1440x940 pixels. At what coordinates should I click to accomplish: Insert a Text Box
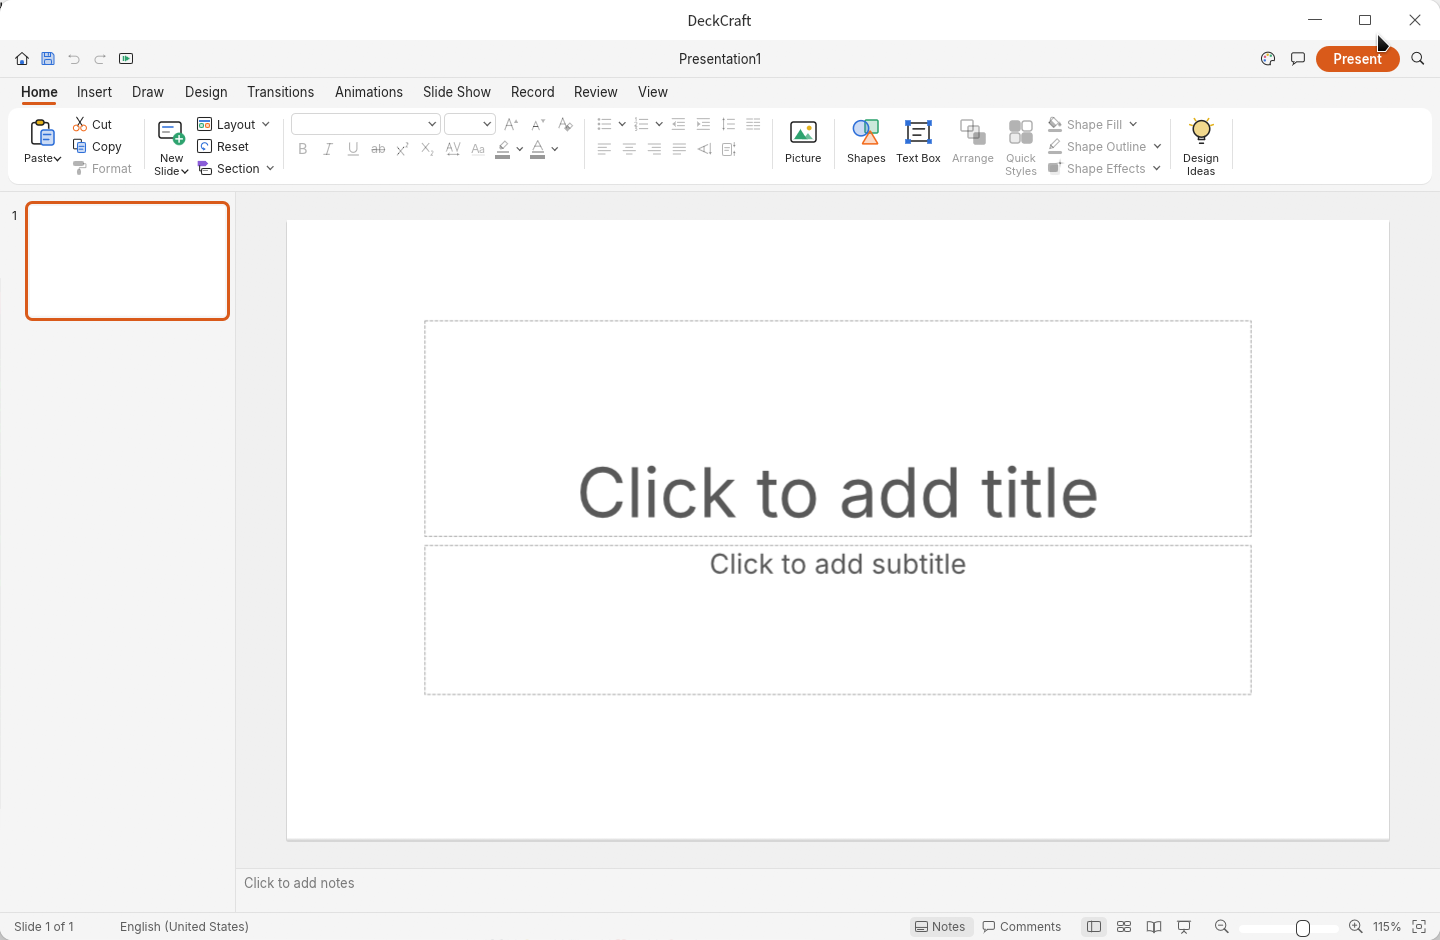click(918, 142)
